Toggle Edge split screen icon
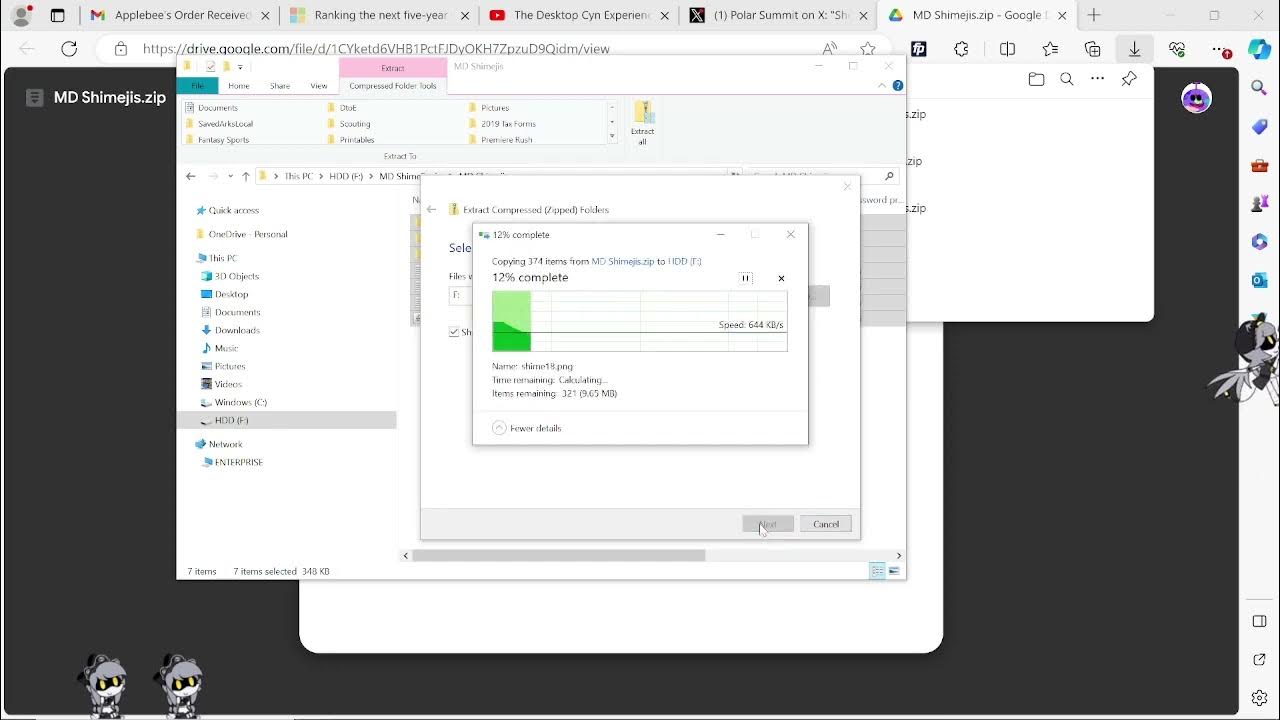 pyautogui.click(x=1007, y=48)
